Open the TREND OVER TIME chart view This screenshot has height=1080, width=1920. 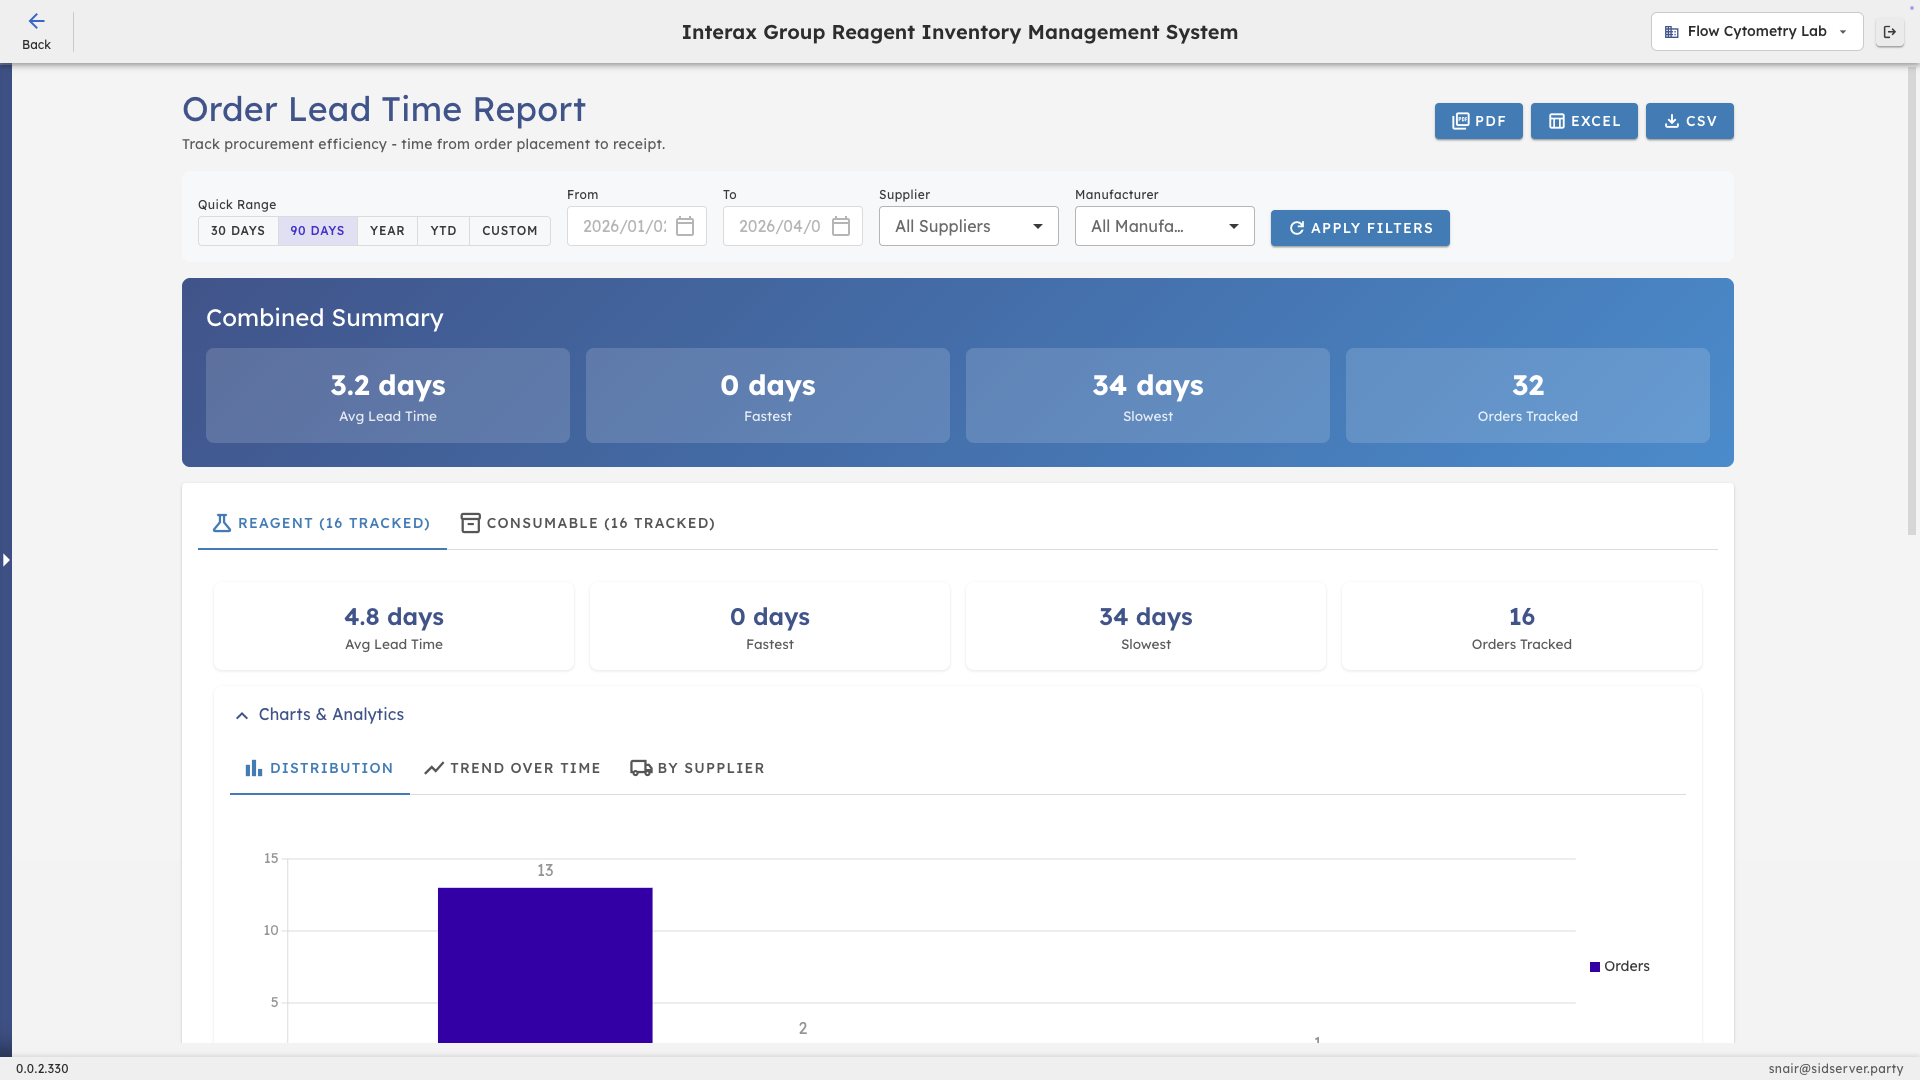coord(512,768)
